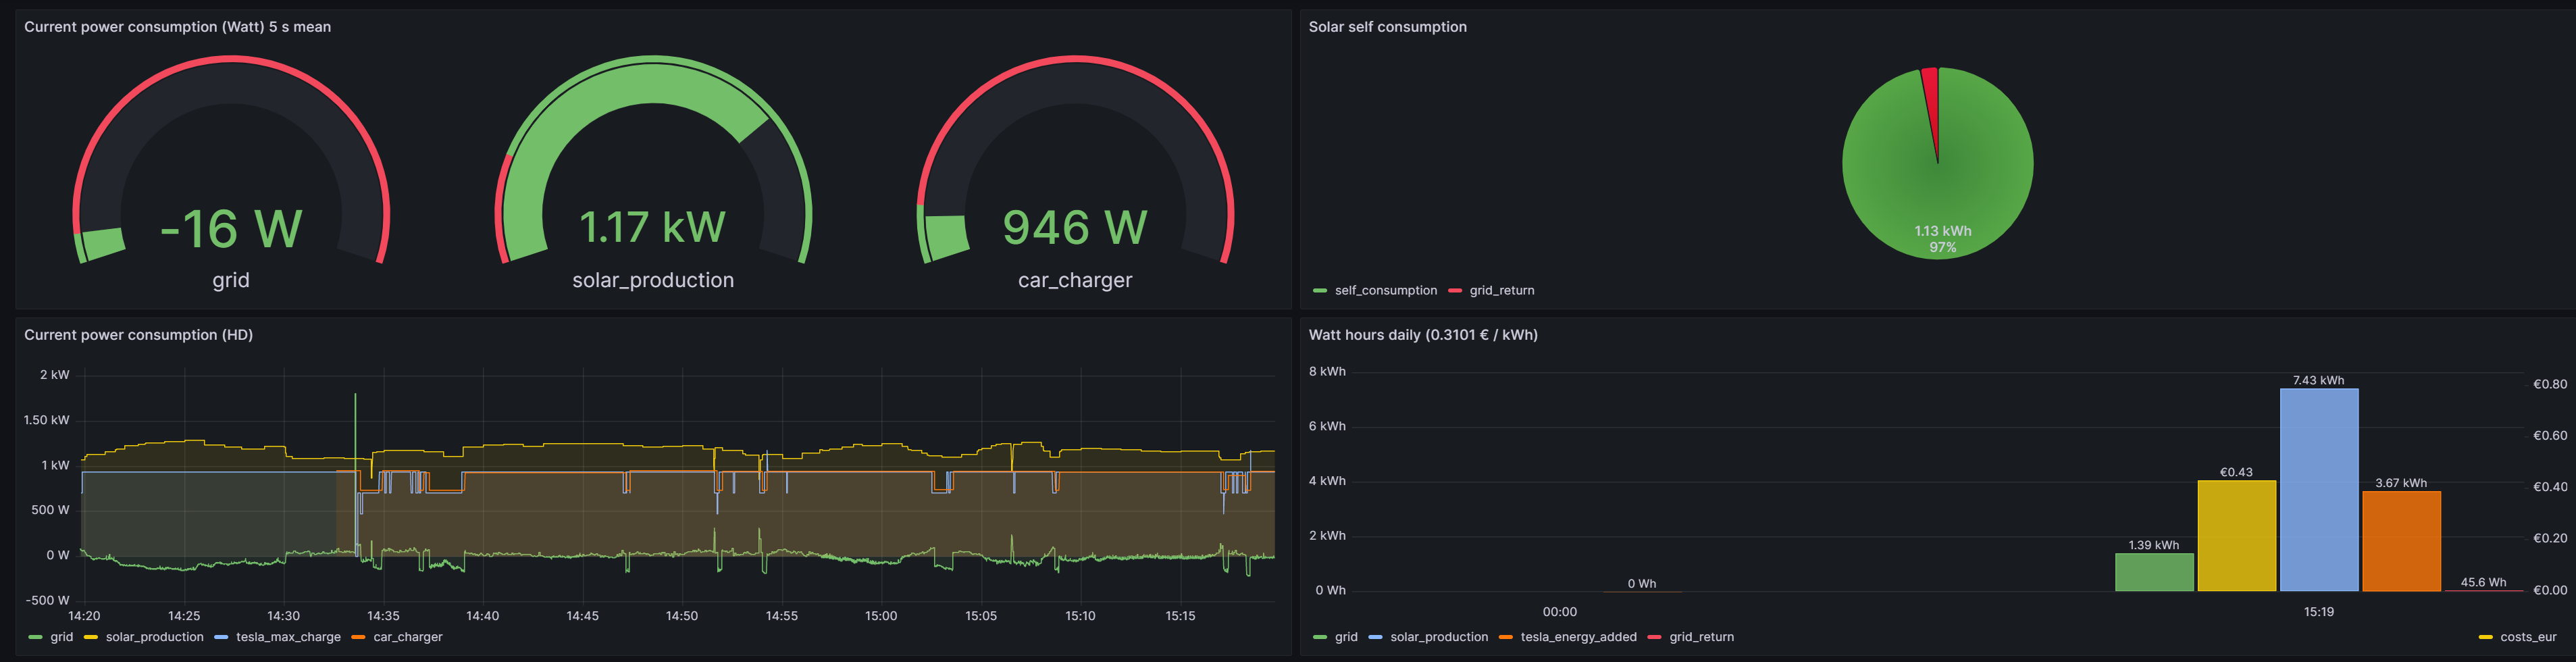Toggle grid_return series in pie legend
This screenshot has height=662, width=2576.
[1501, 291]
